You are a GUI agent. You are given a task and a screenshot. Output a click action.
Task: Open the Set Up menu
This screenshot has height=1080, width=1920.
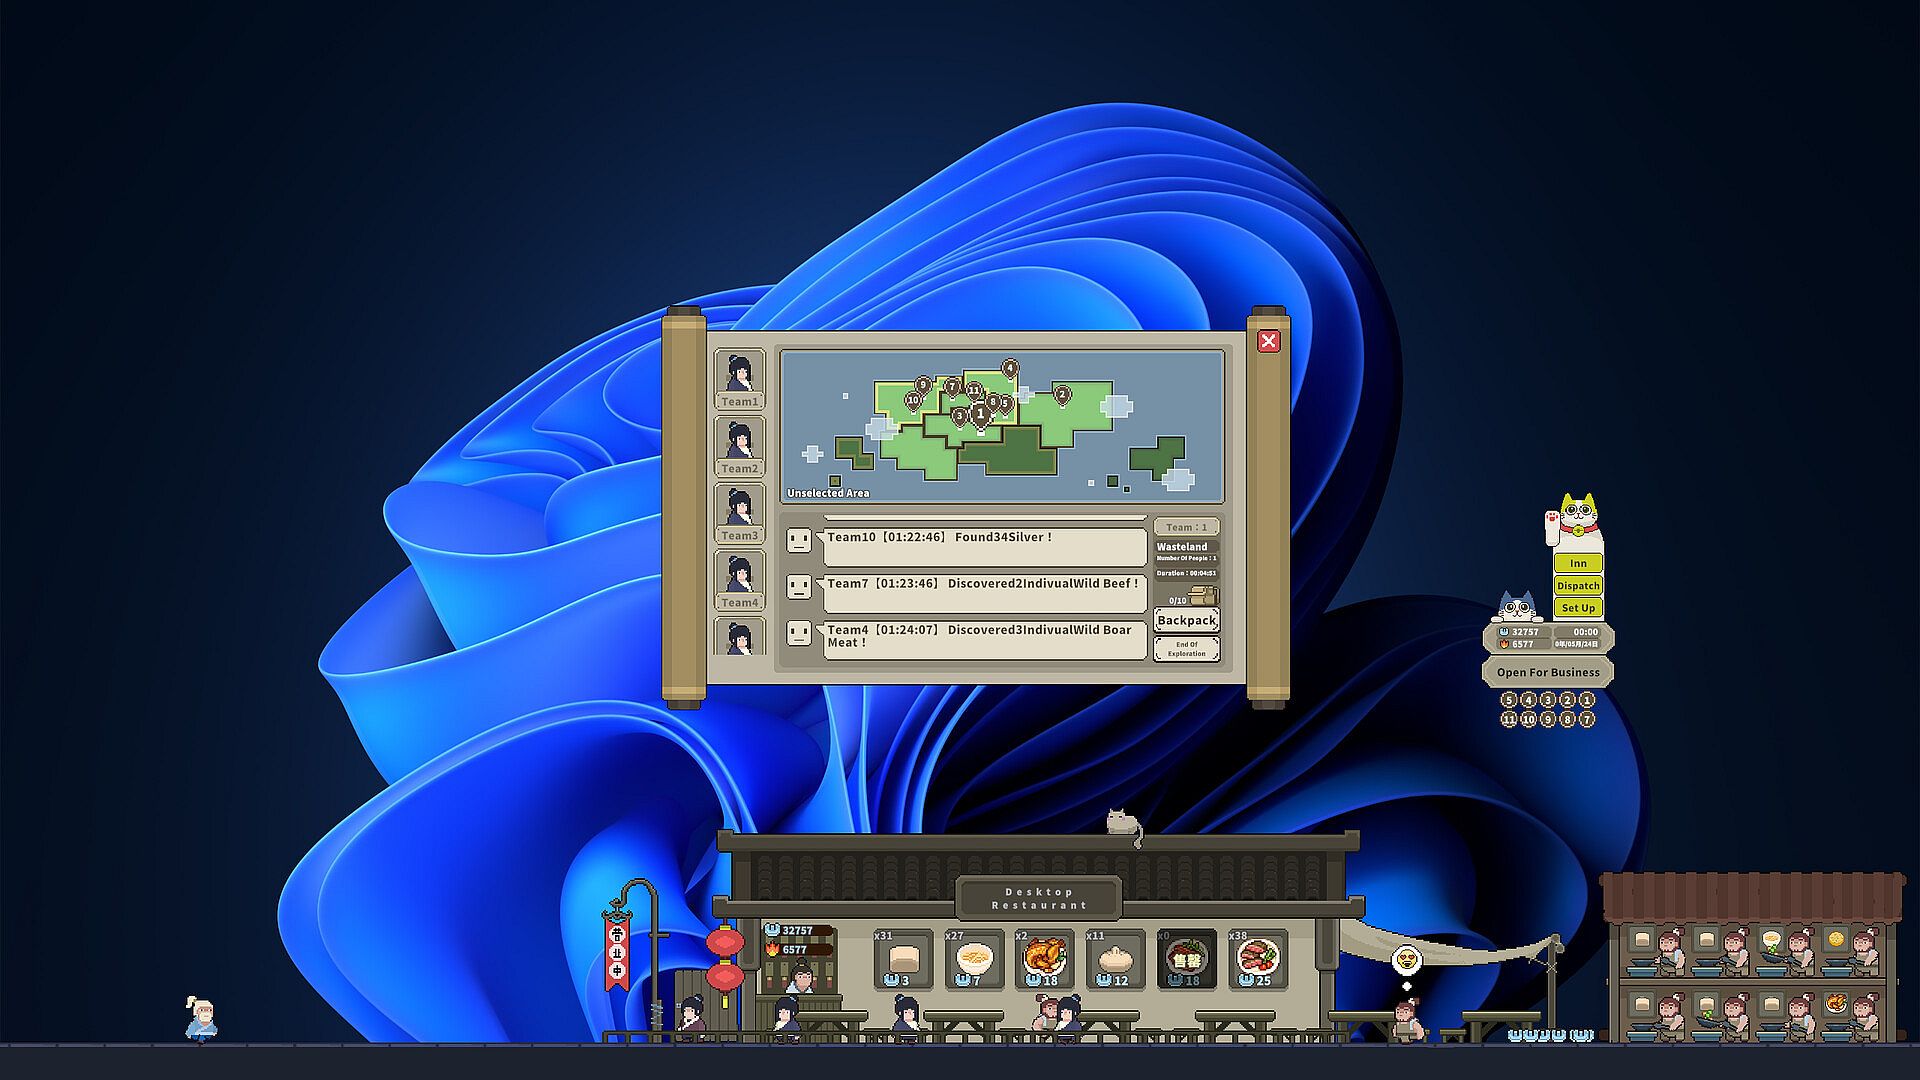click(x=1577, y=607)
